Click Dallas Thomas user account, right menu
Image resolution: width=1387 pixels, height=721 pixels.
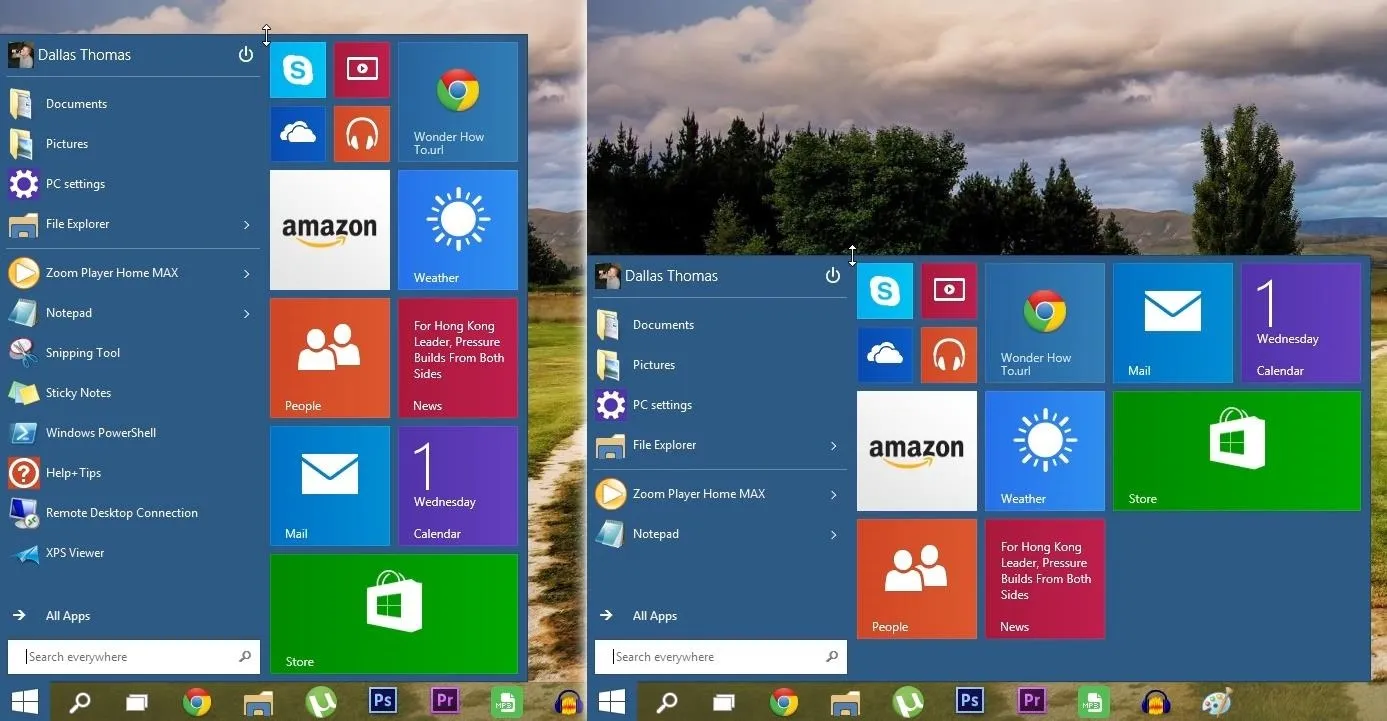[657, 276]
